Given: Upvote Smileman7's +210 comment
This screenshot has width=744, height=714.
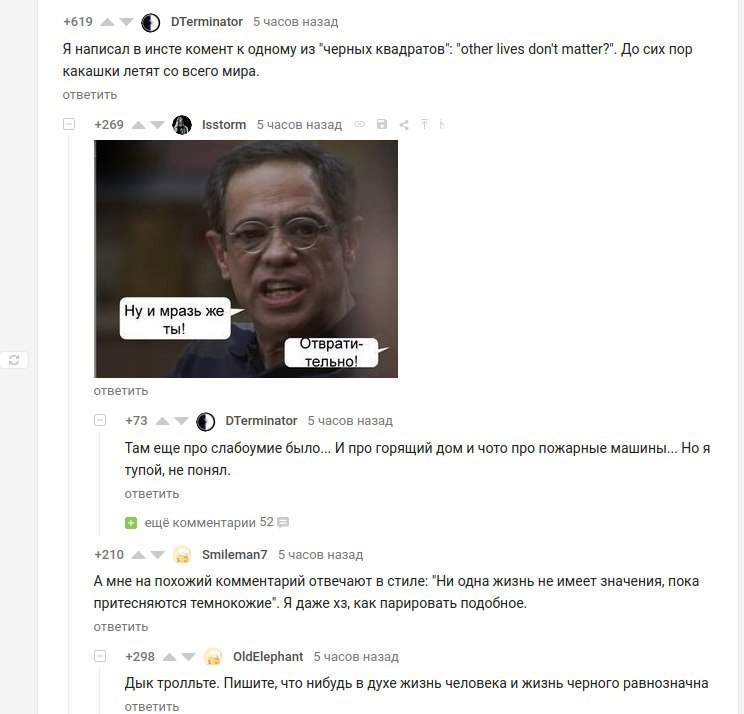Looking at the screenshot, I should 139,555.
